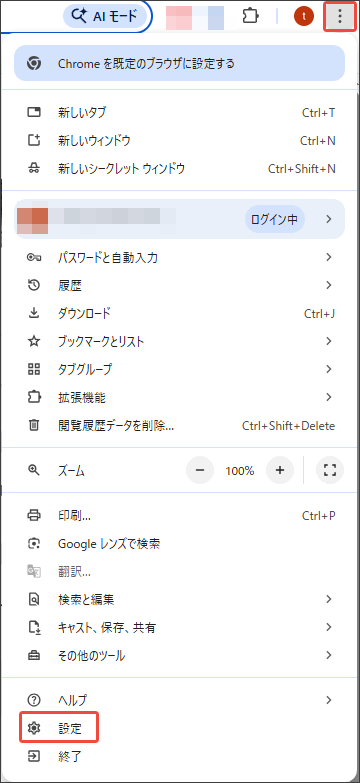The image size is (360, 783).
Task: Click the key icon beside パスワードと自動入力
Action: pos(33,258)
